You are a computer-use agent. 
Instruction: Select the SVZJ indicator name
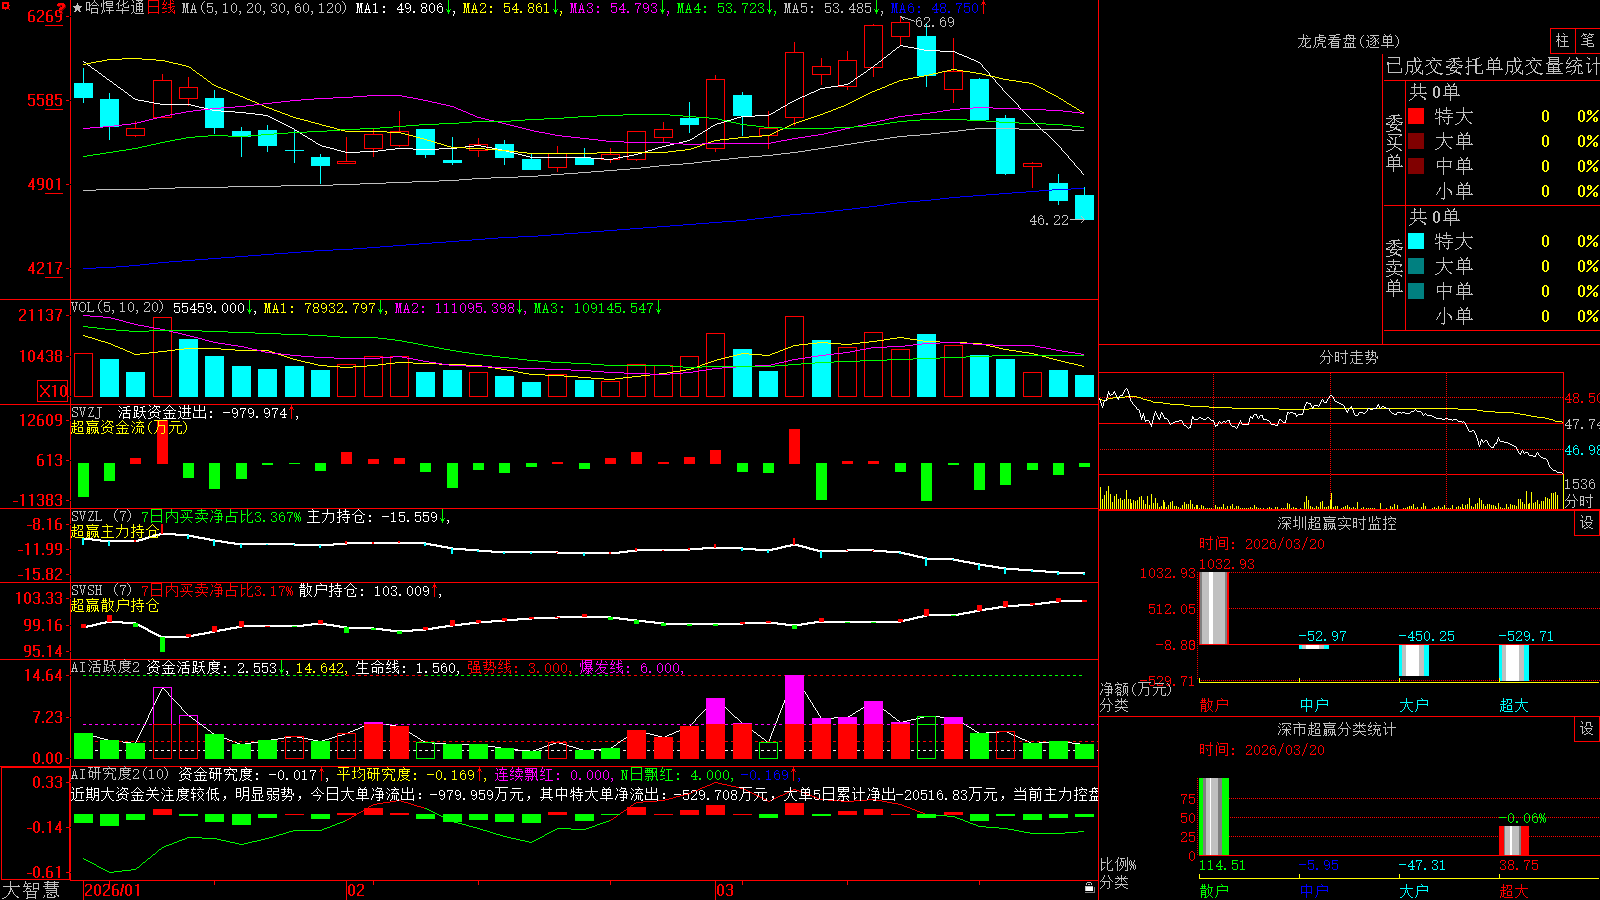pyautogui.click(x=87, y=412)
